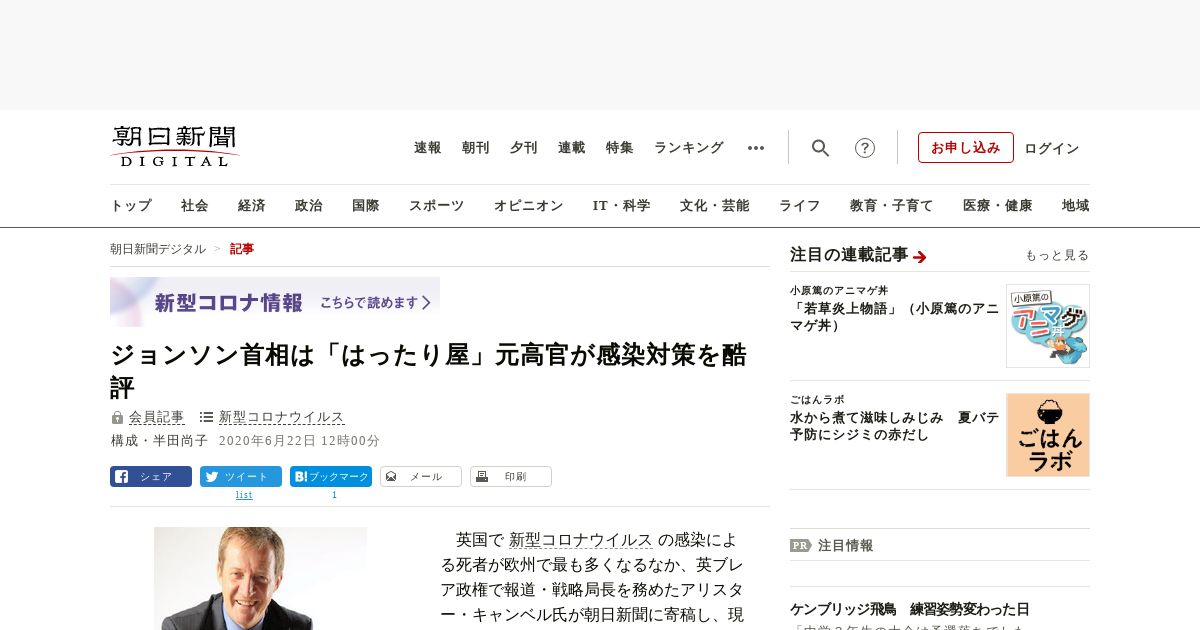Screen dimensions: 1200x630
Task: Click the red arrow beside 注目の連載記事
Action: pyautogui.click(x=920, y=257)
